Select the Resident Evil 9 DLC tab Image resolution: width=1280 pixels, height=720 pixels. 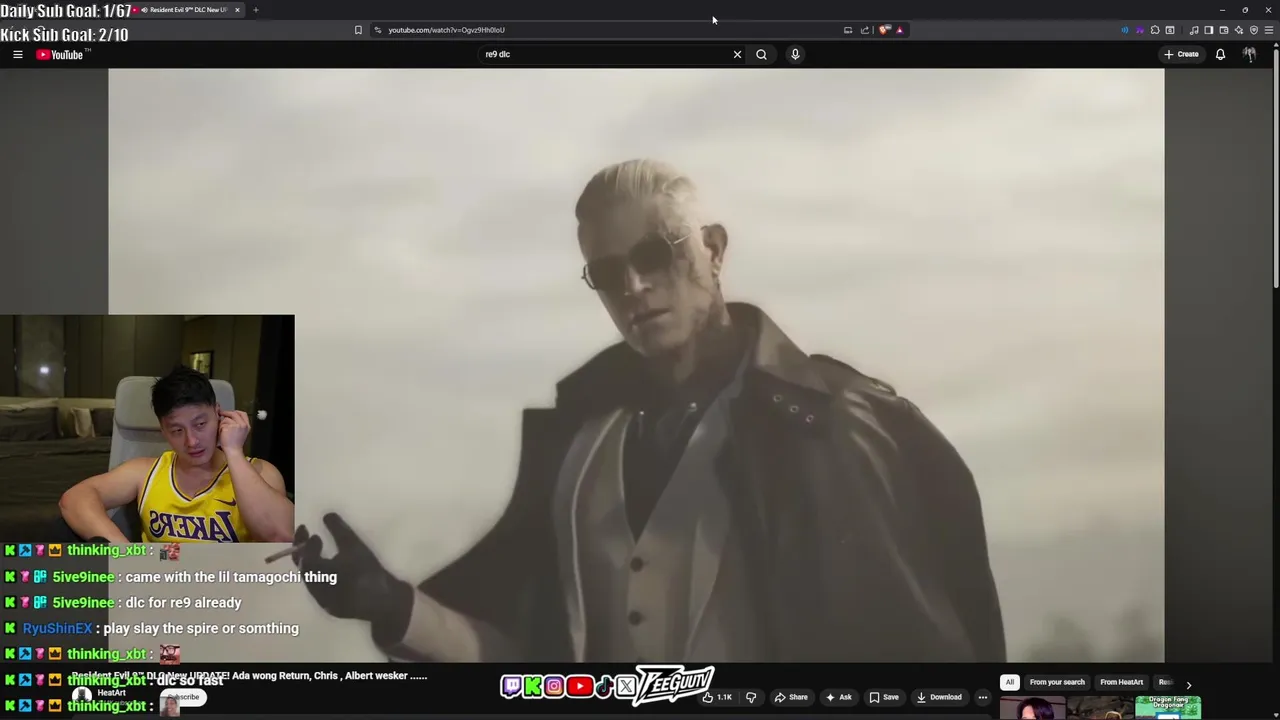(185, 10)
